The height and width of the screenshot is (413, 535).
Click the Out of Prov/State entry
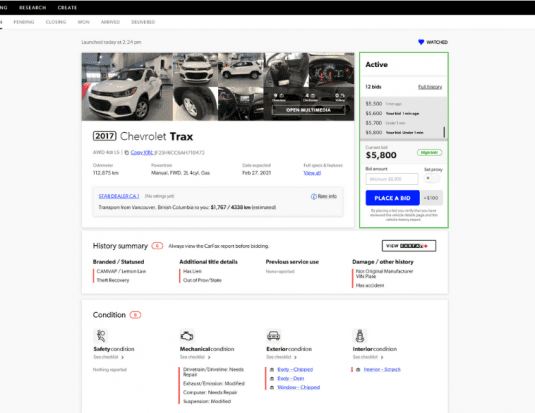coord(202,280)
